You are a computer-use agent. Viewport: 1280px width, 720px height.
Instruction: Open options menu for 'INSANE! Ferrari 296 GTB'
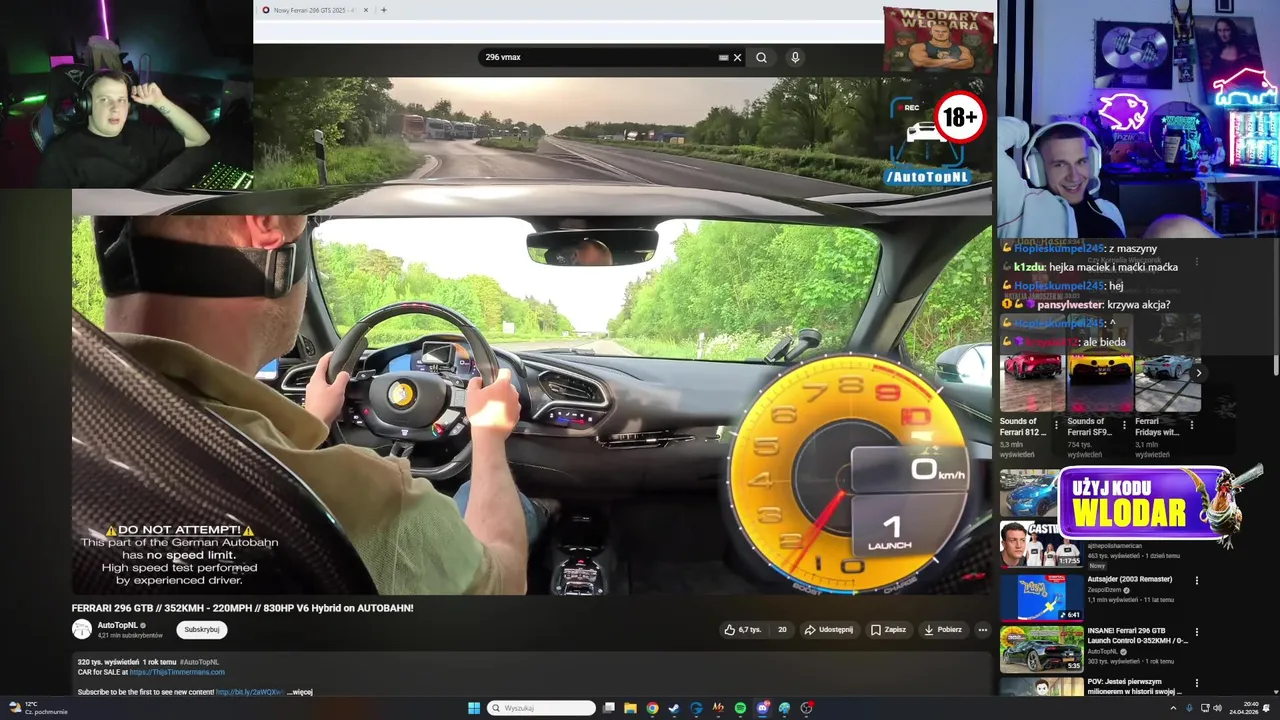click(x=1196, y=632)
